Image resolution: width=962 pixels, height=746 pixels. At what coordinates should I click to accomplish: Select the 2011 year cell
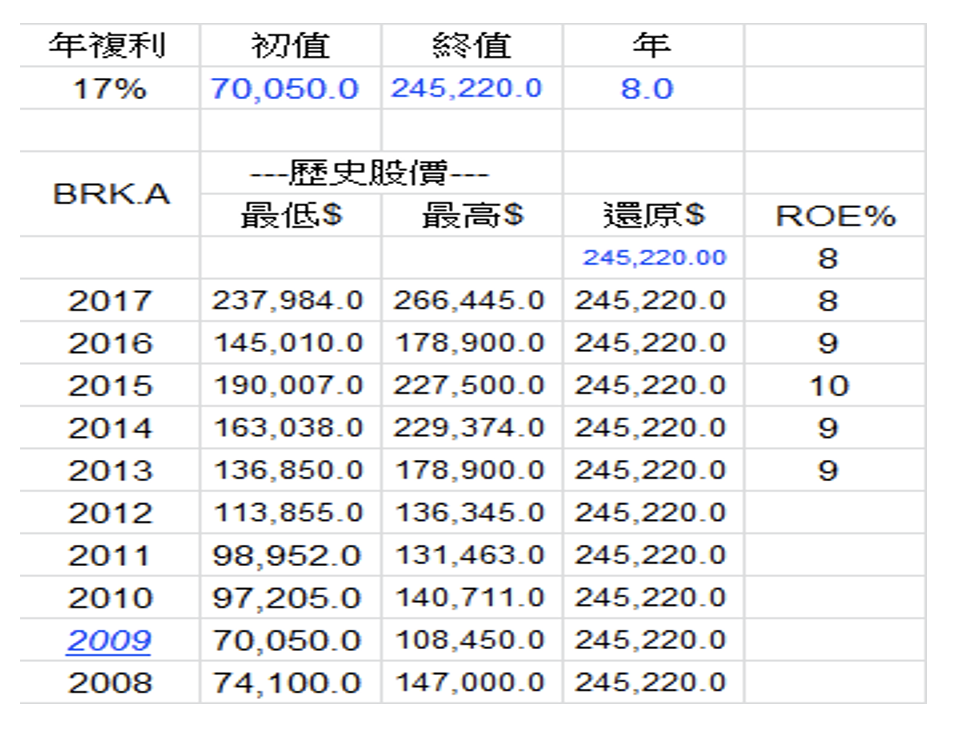[109, 556]
